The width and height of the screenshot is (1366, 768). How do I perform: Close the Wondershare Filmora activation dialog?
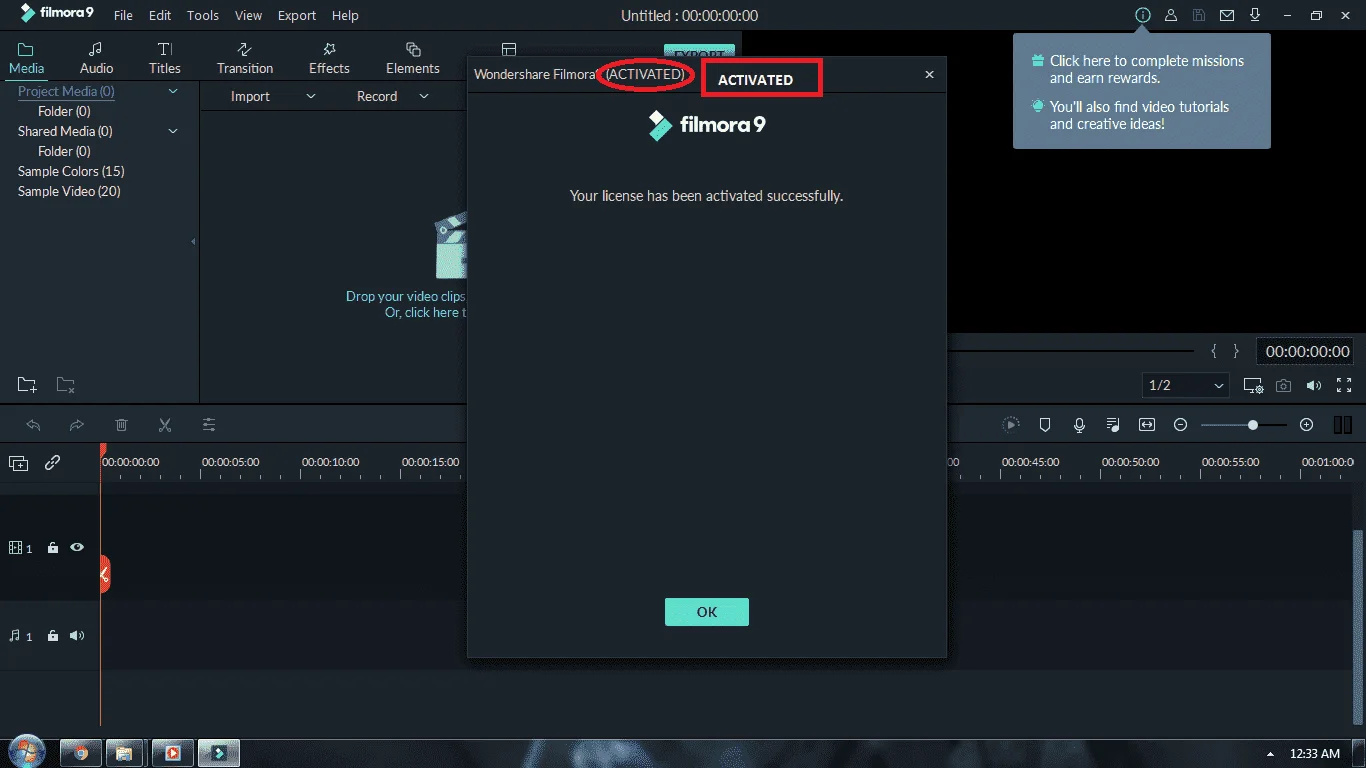(929, 74)
